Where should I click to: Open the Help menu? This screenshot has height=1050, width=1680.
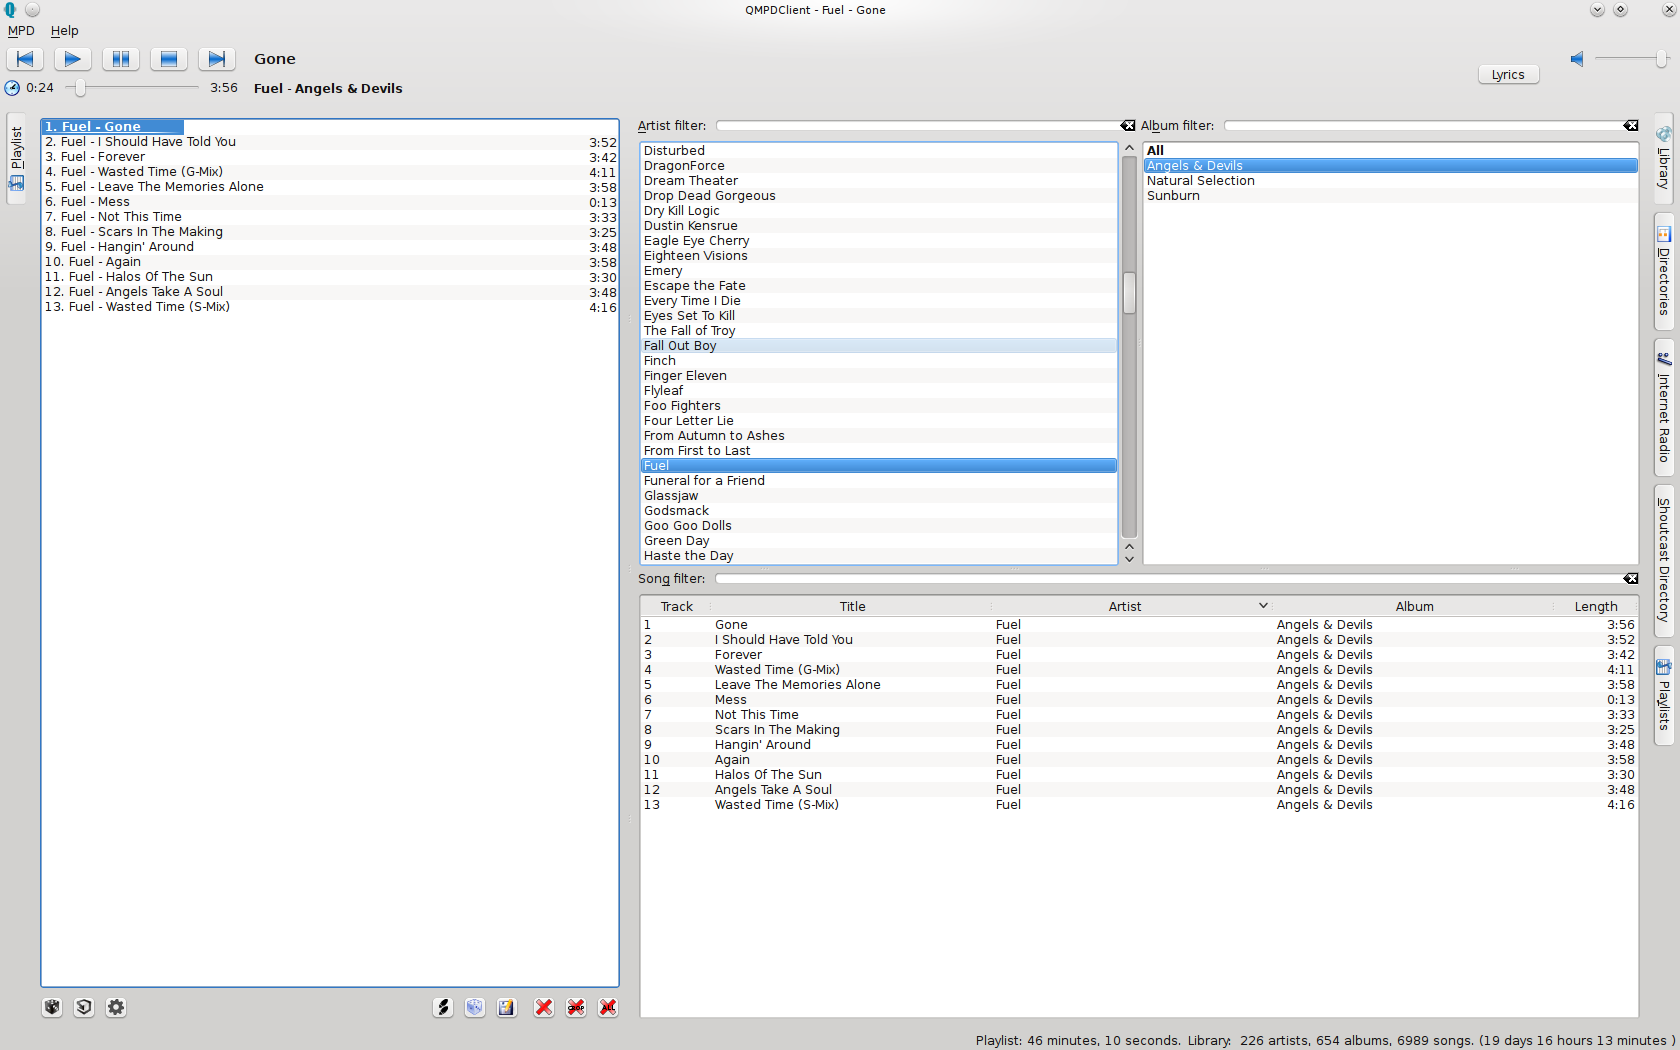[64, 31]
